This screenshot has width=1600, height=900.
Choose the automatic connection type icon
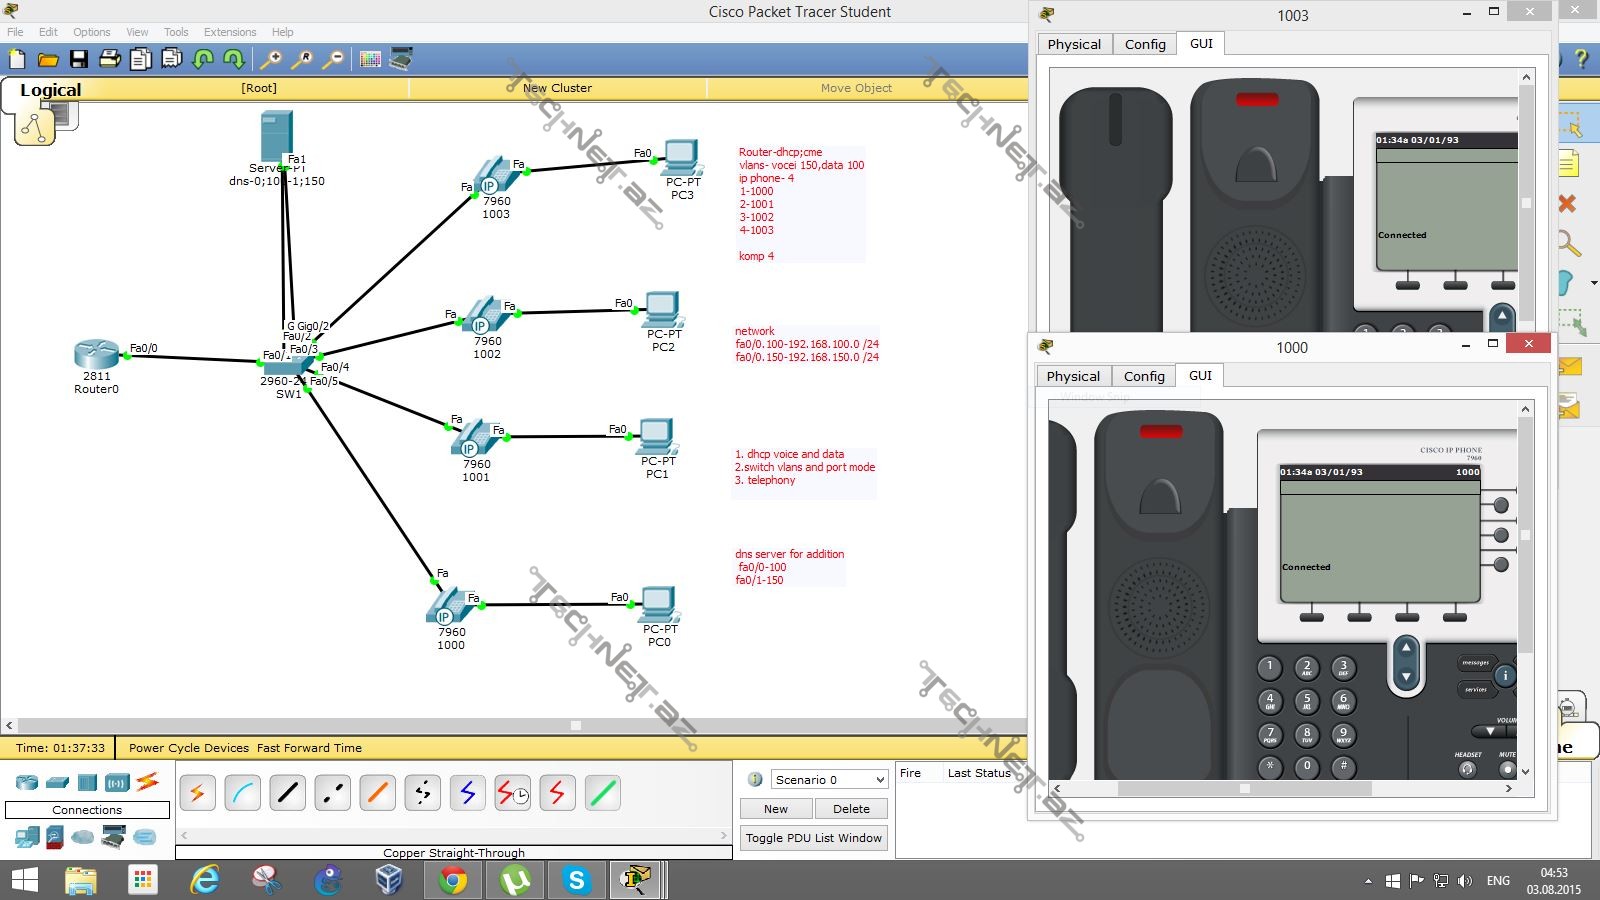197,793
